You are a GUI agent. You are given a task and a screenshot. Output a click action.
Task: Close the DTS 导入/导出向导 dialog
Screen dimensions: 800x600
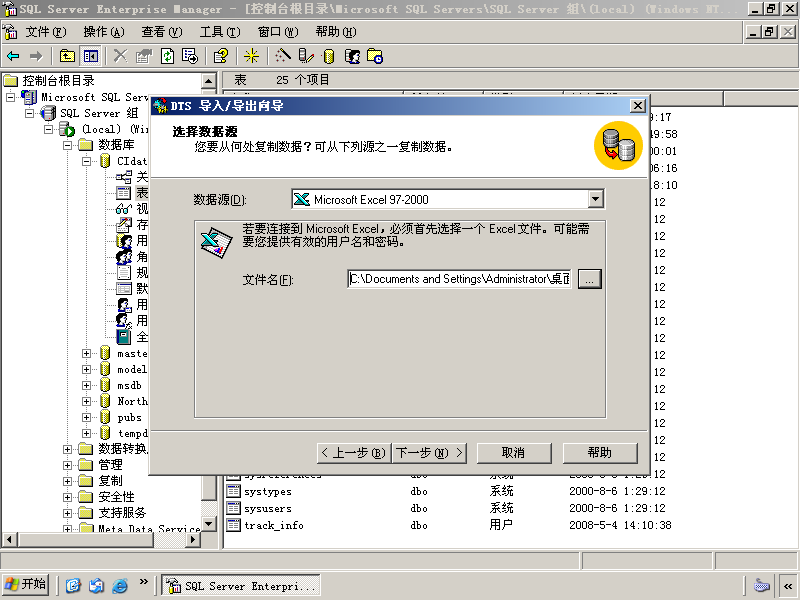coord(638,106)
